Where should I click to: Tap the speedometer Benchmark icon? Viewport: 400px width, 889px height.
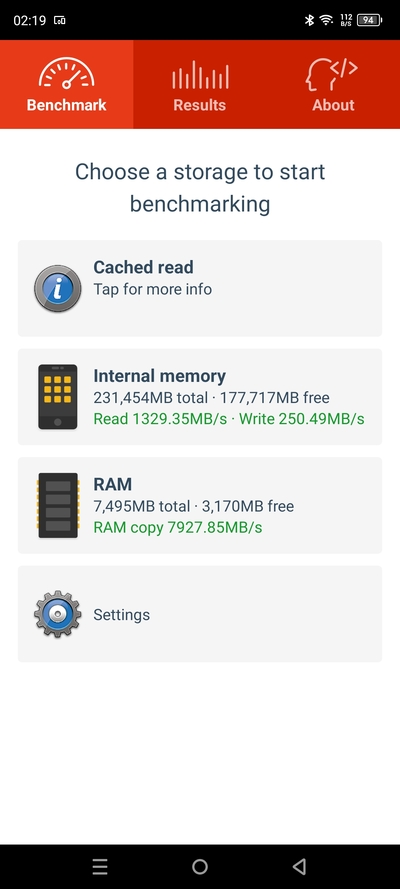[x=66, y=74]
